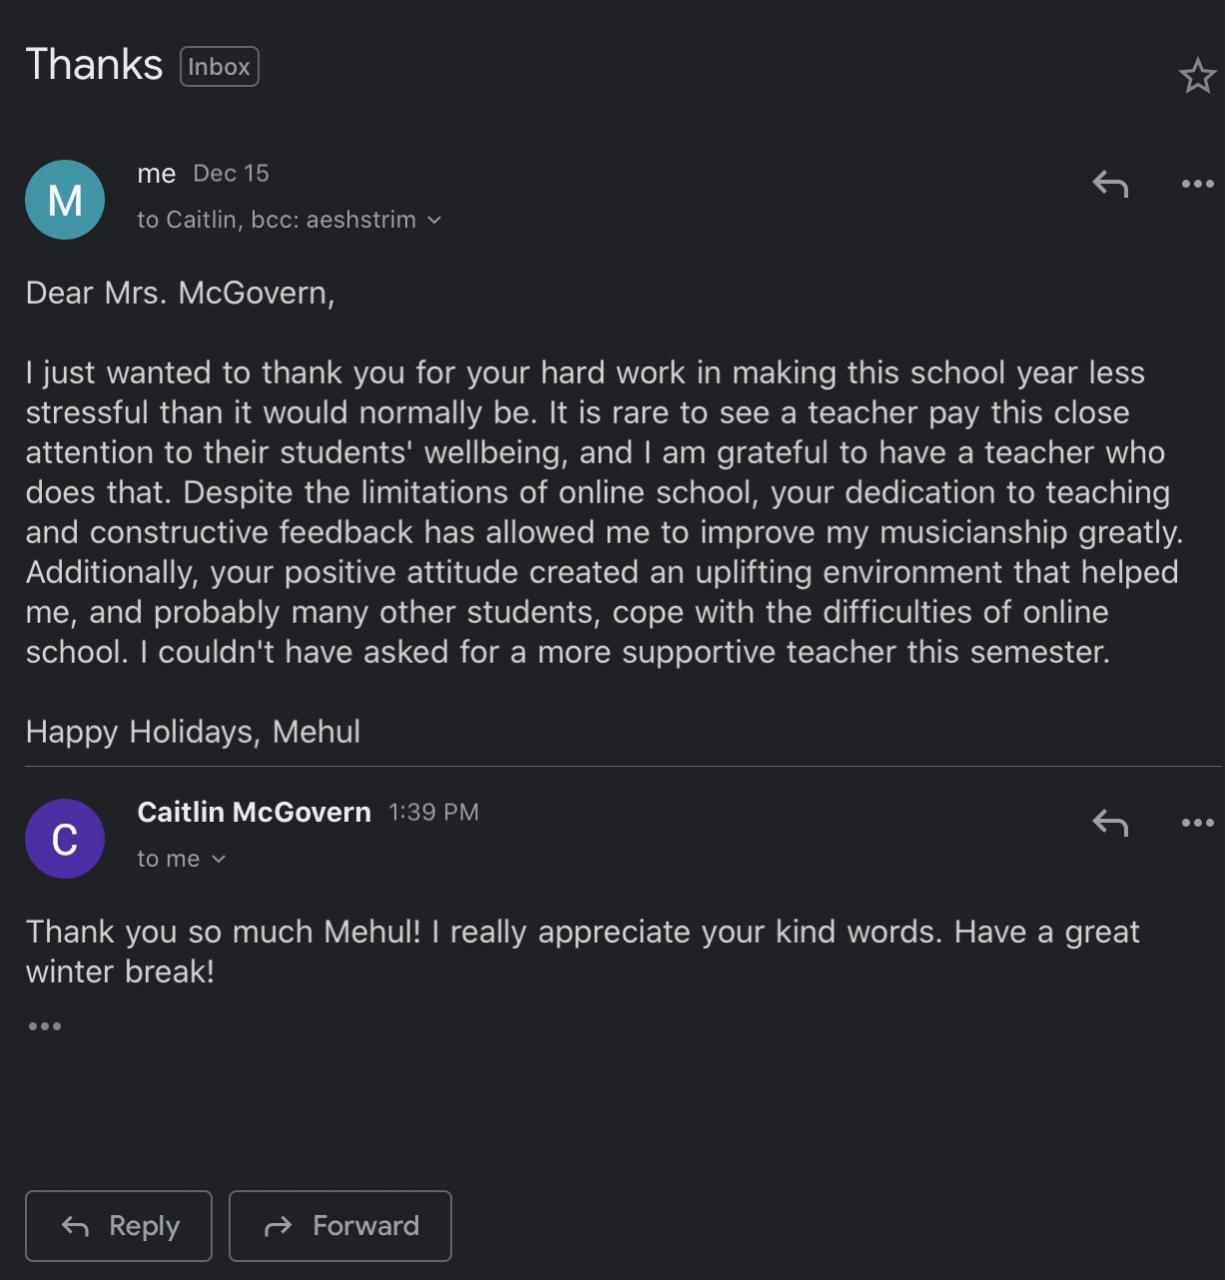Open more options for the Dec 15 message
Viewport: 1225px width, 1280px height.
[x=1197, y=184]
